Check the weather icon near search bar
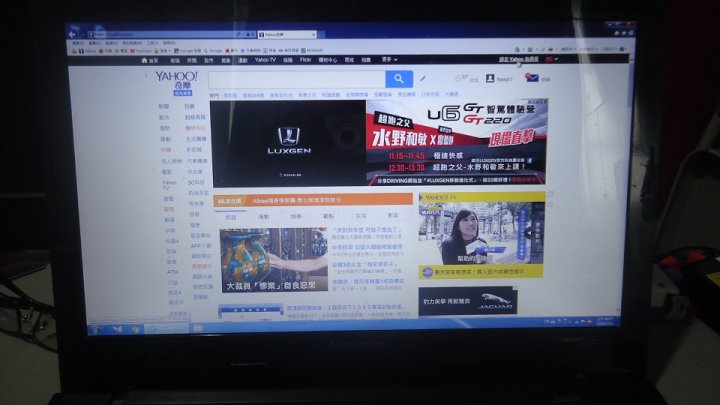 [457, 79]
